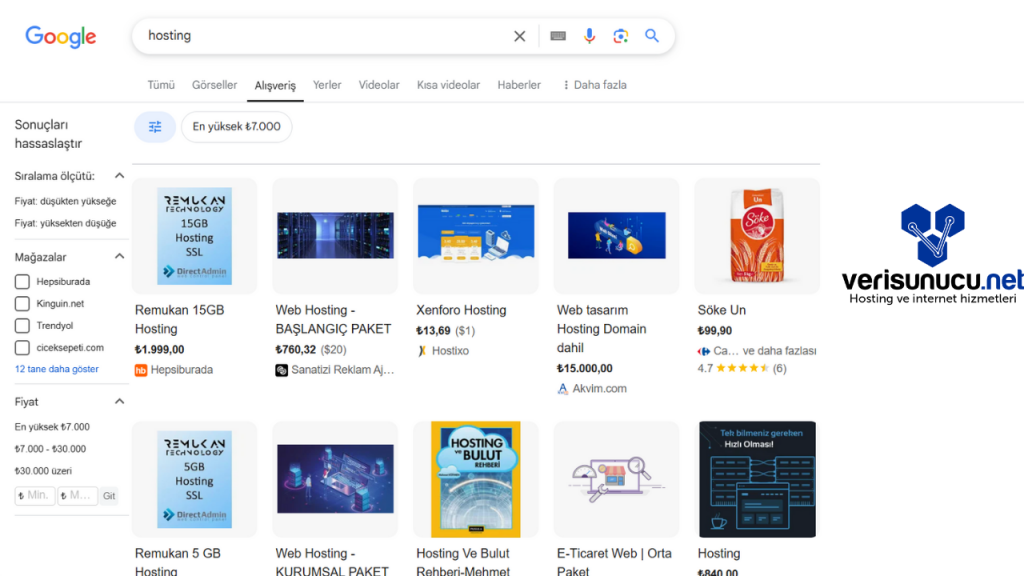1024x576 pixels.
Task: Open Web Hosting BAŞLANGIÇ PAKET server image
Action: point(335,236)
